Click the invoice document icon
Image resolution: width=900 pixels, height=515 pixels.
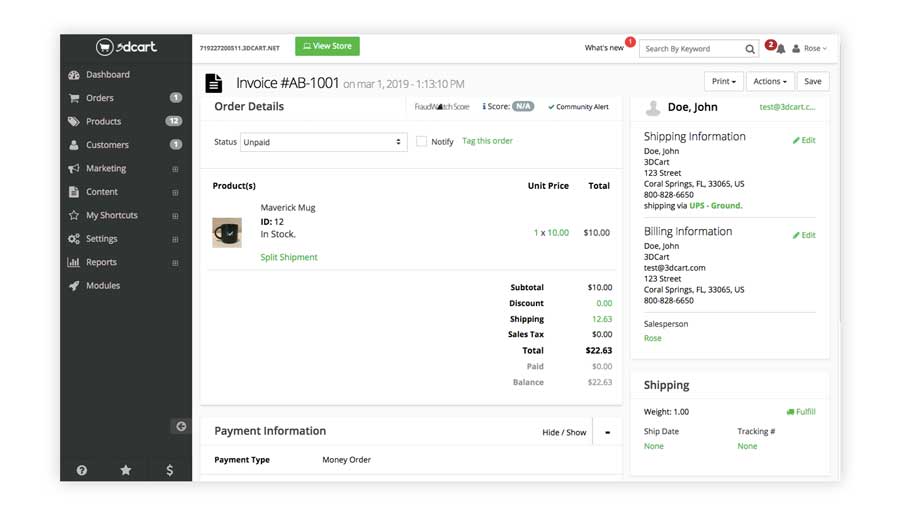[214, 83]
